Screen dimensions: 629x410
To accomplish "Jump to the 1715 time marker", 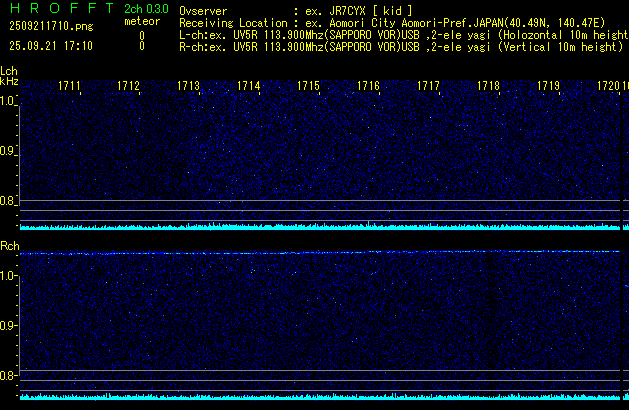I will point(308,87).
